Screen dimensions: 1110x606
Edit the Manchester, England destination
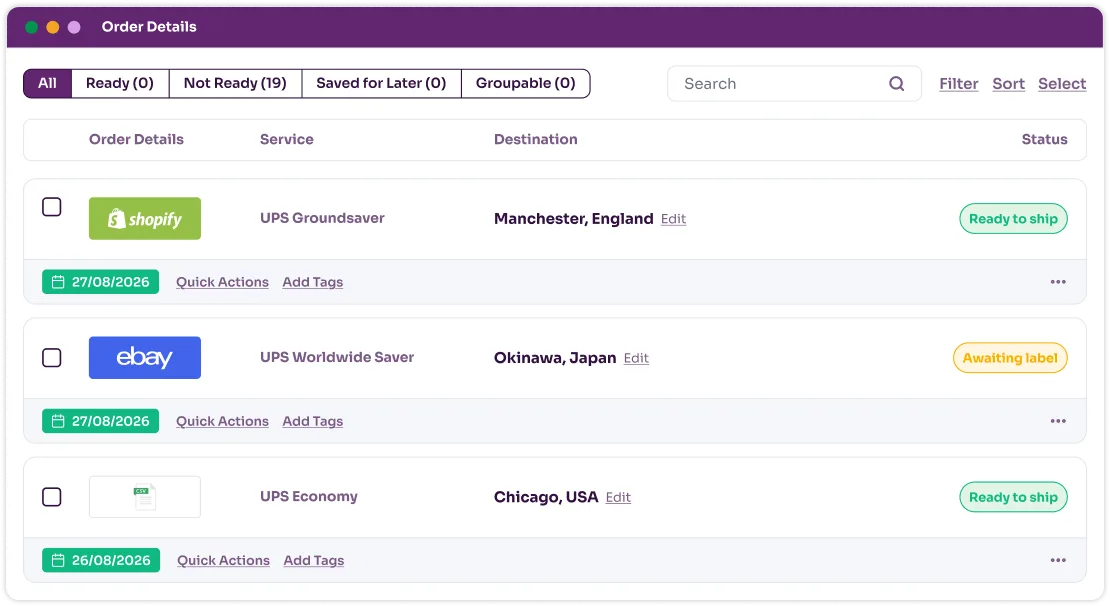(x=673, y=219)
